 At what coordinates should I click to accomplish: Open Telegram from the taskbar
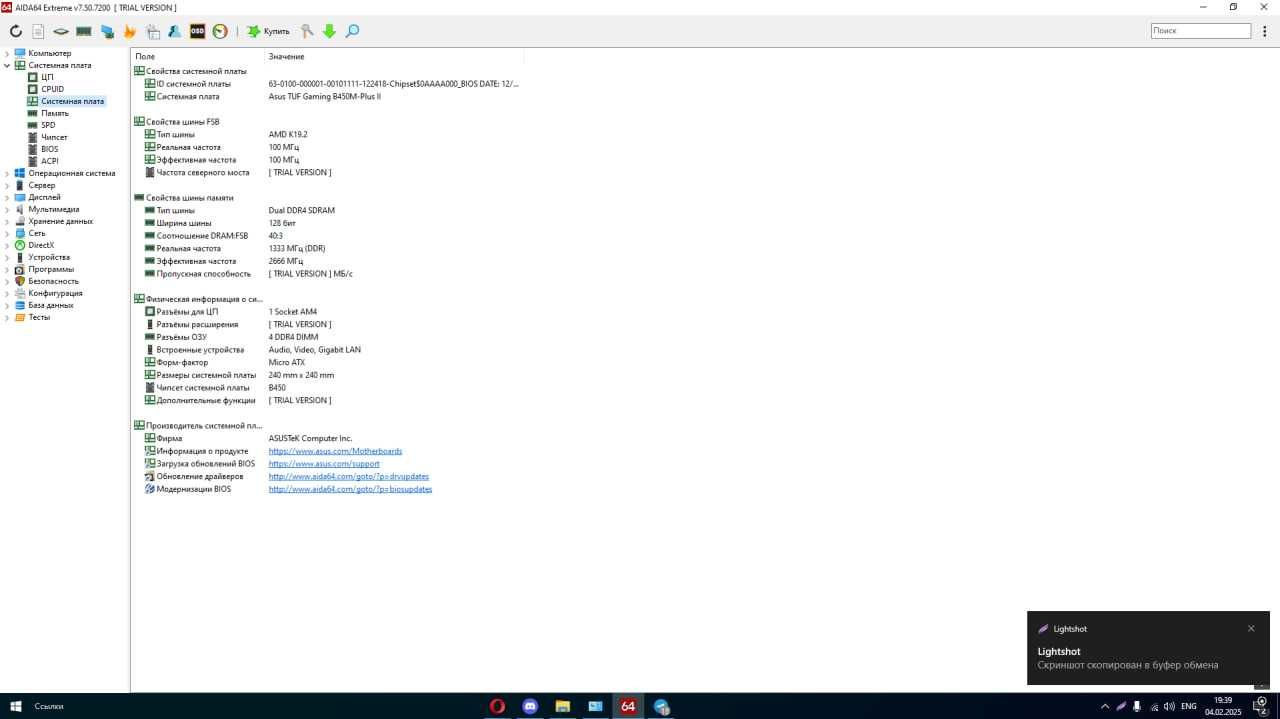[x=661, y=706]
